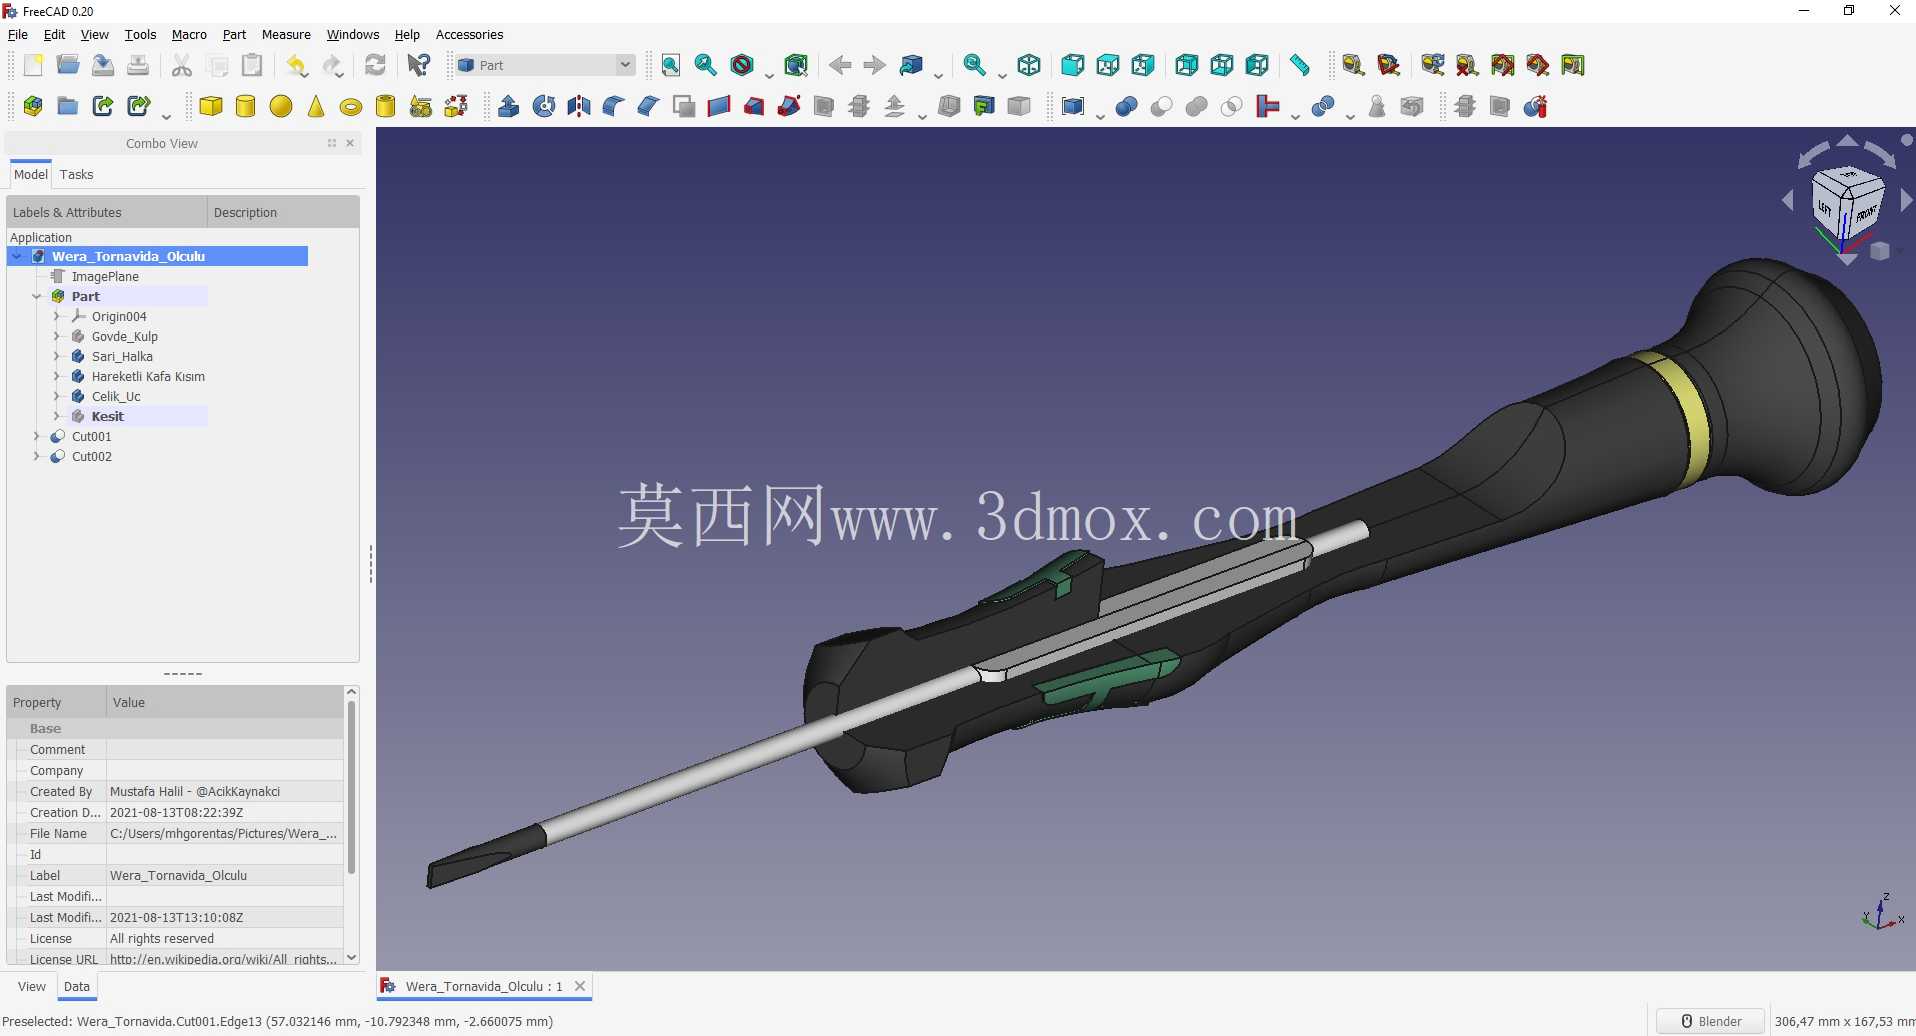Click the Cut scissors icon
The image size is (1916, 1036).
(182, 66)
